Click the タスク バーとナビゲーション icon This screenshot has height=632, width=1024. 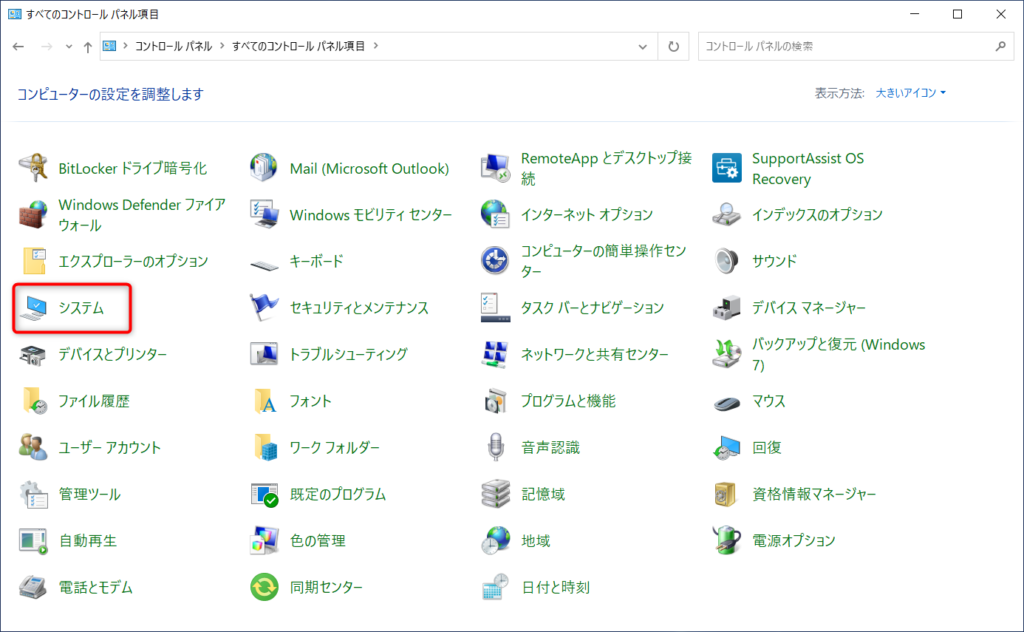point(495,308)
